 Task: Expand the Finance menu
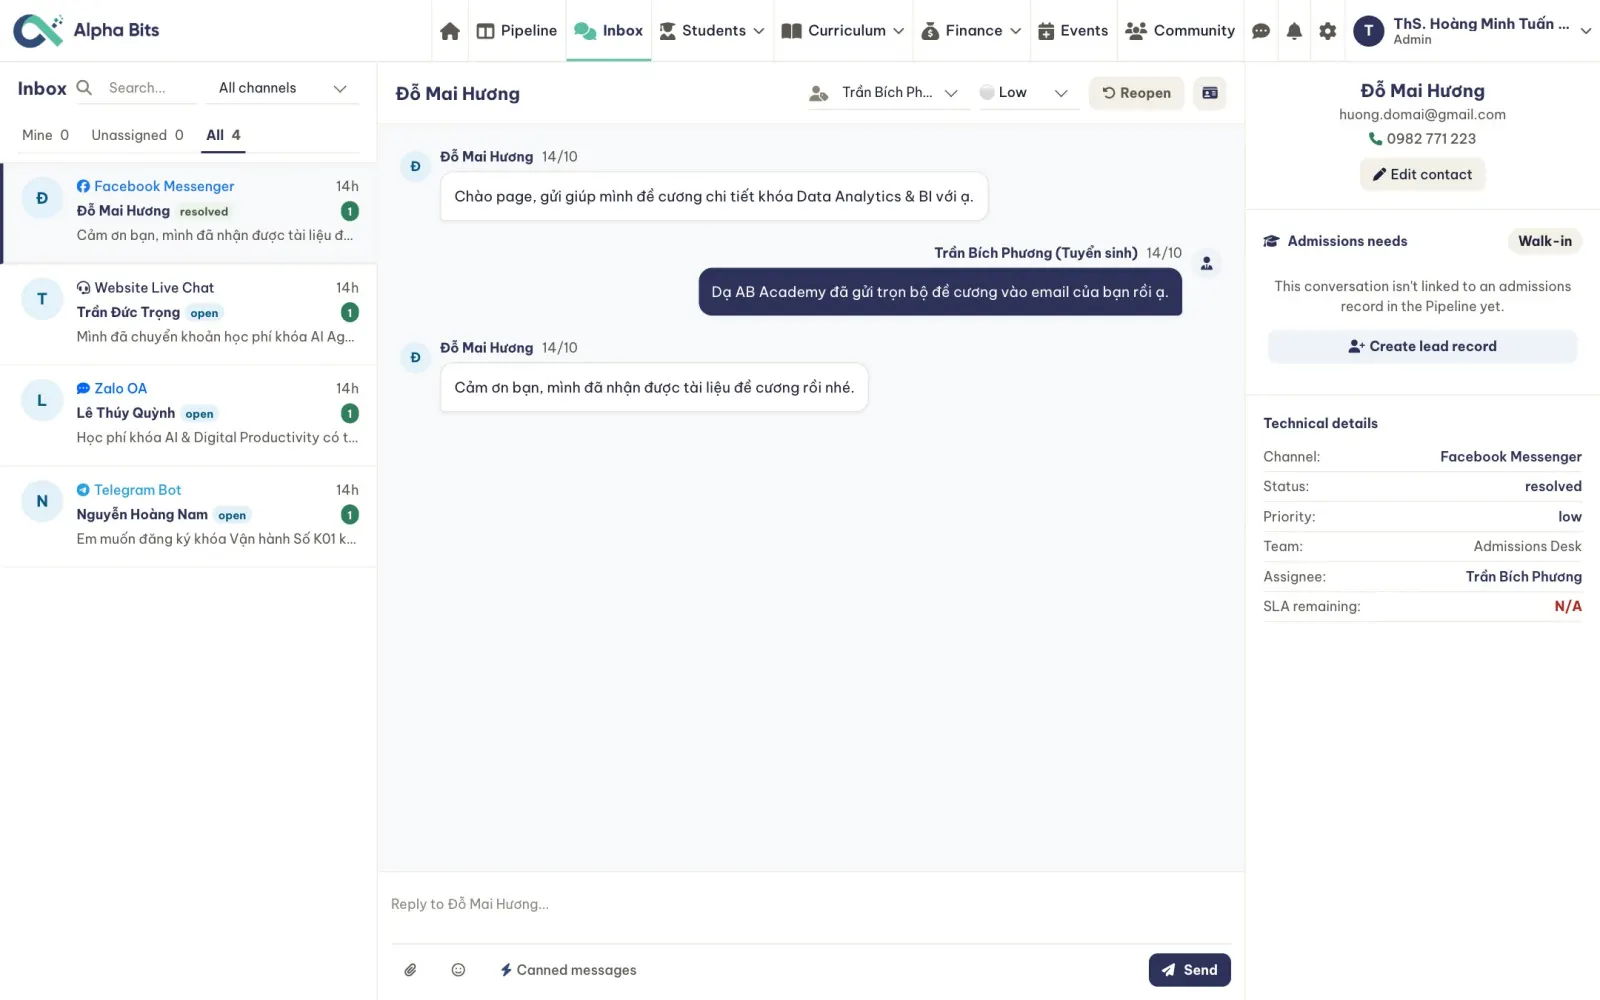coord(971,31)
